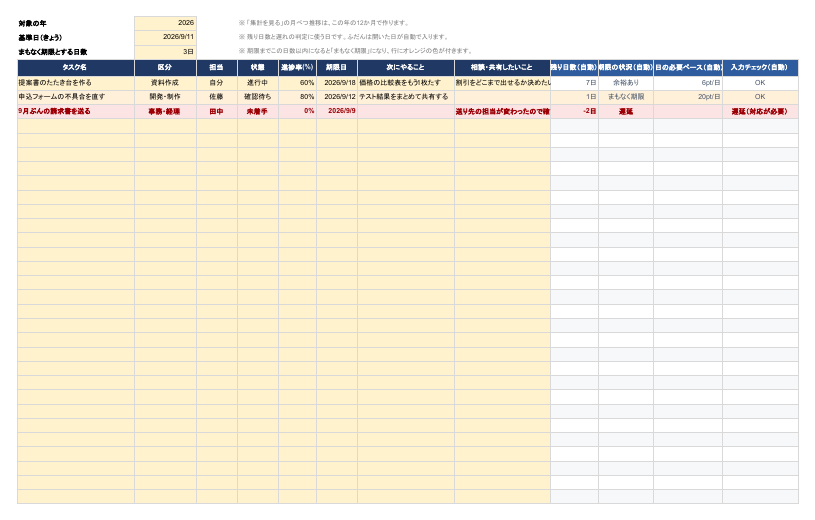
Task: Click the 20pt/日 pace cell
Action: pyautogui.click(x=688, y=97)
